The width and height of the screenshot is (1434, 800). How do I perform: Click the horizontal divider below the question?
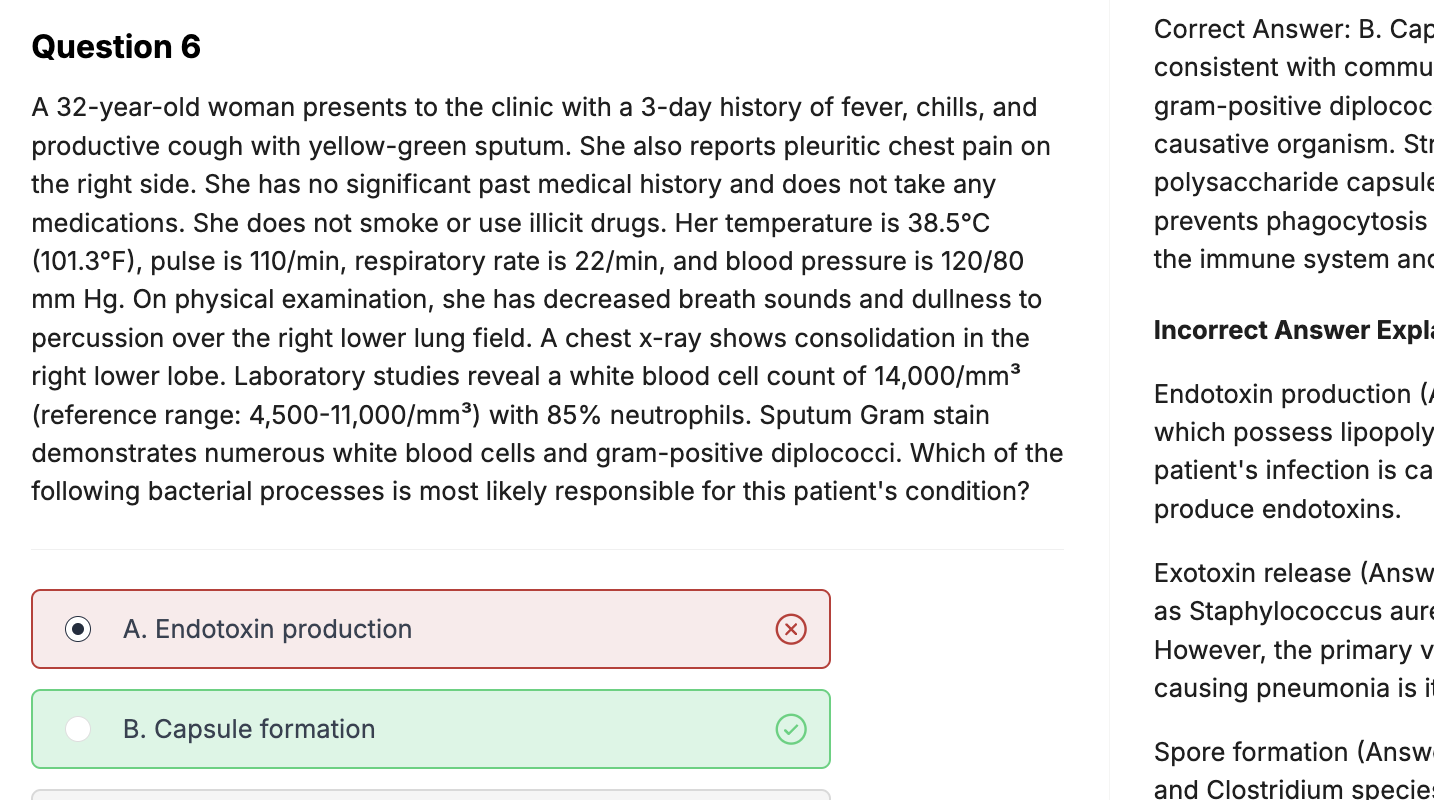(x=547, y=549)
